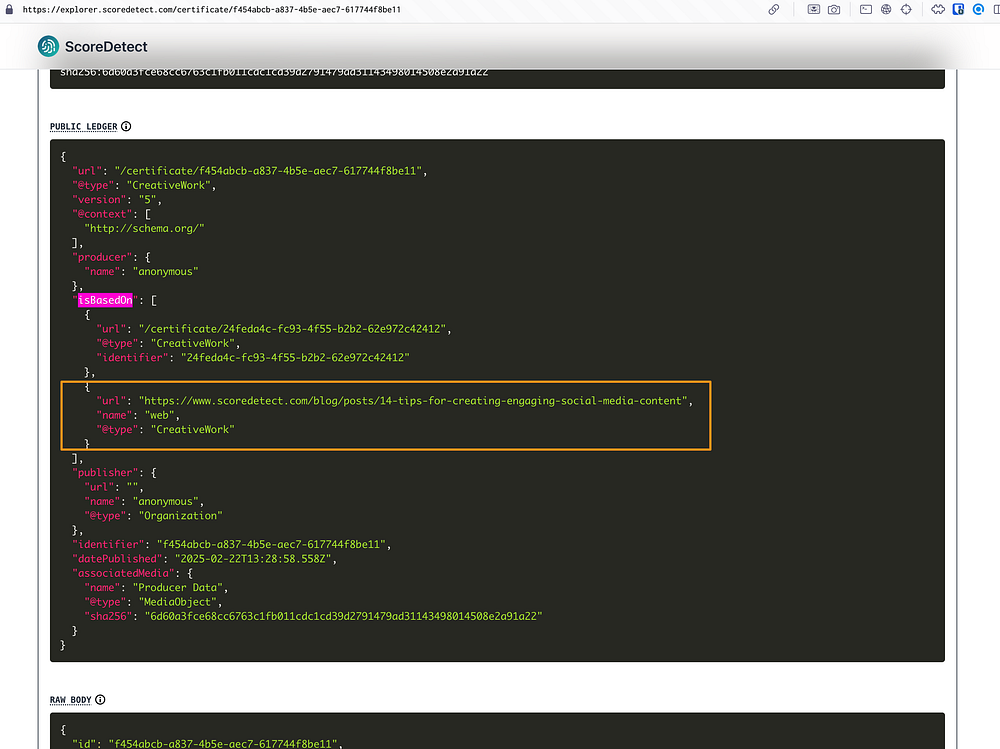Click the sha256 hash value in associatedMedia
Image resolution: width=1000 pixels, height=749 pixels.
pyautogui.click(x=343, y=616)
